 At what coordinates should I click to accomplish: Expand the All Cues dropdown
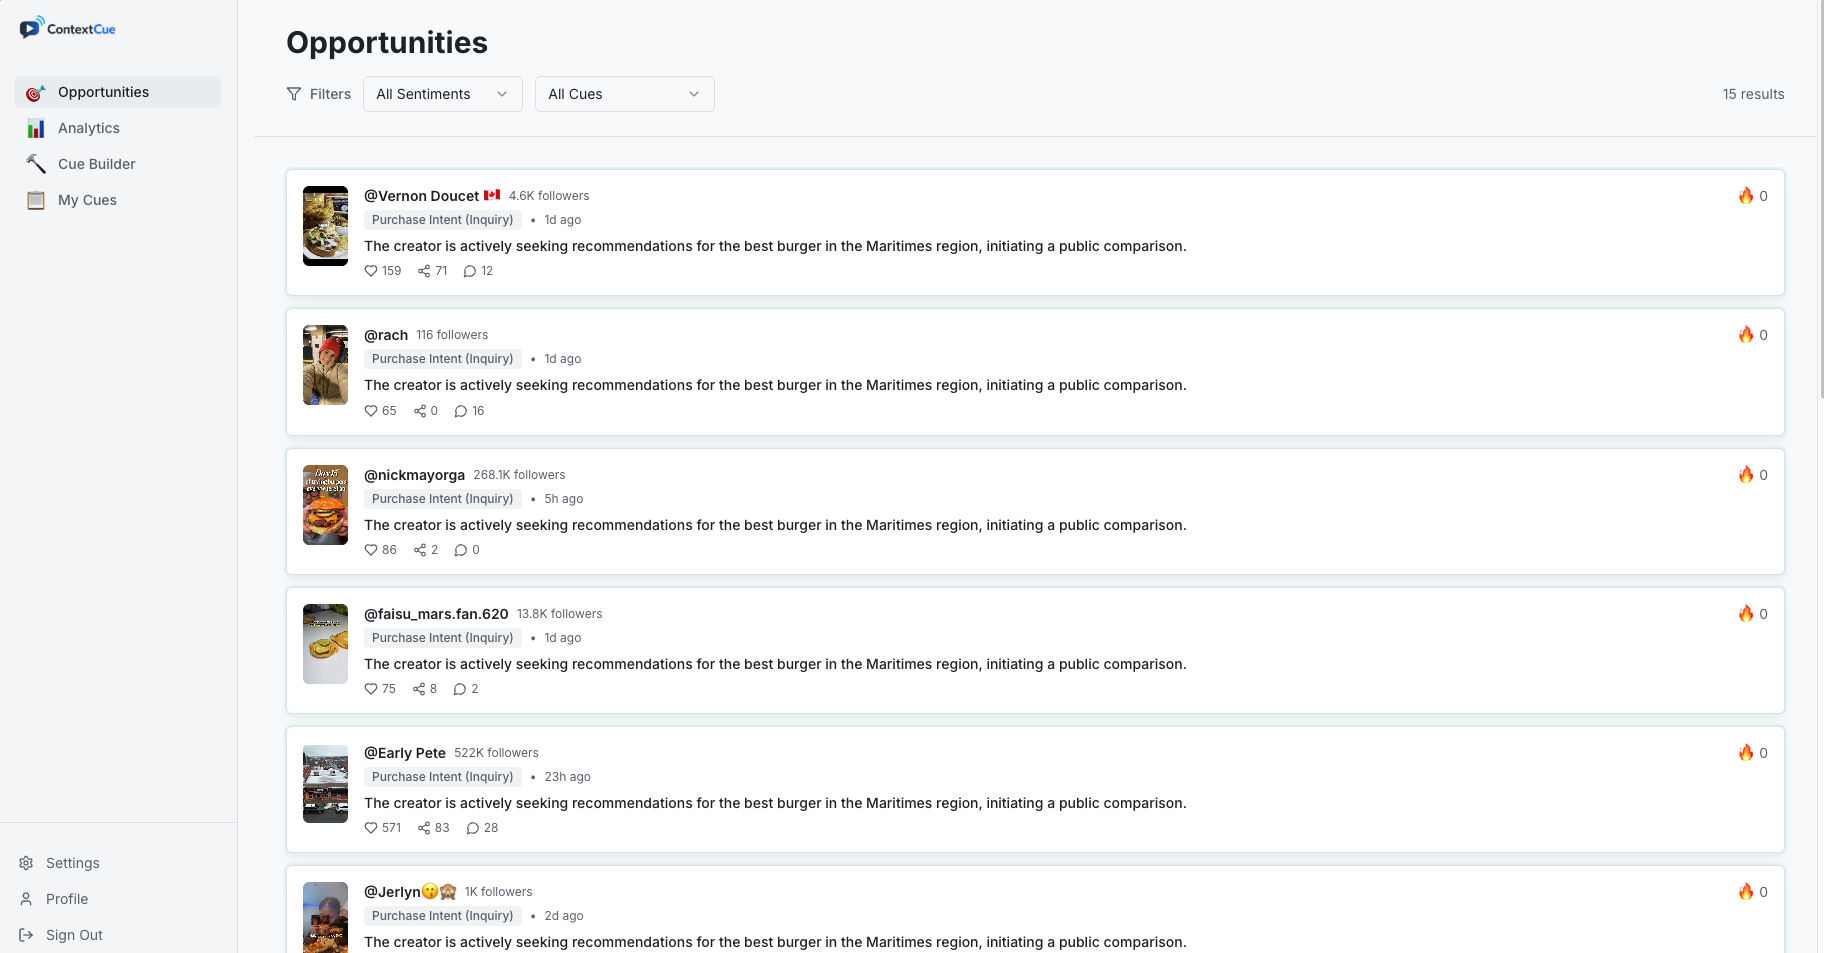click(624, 93)
